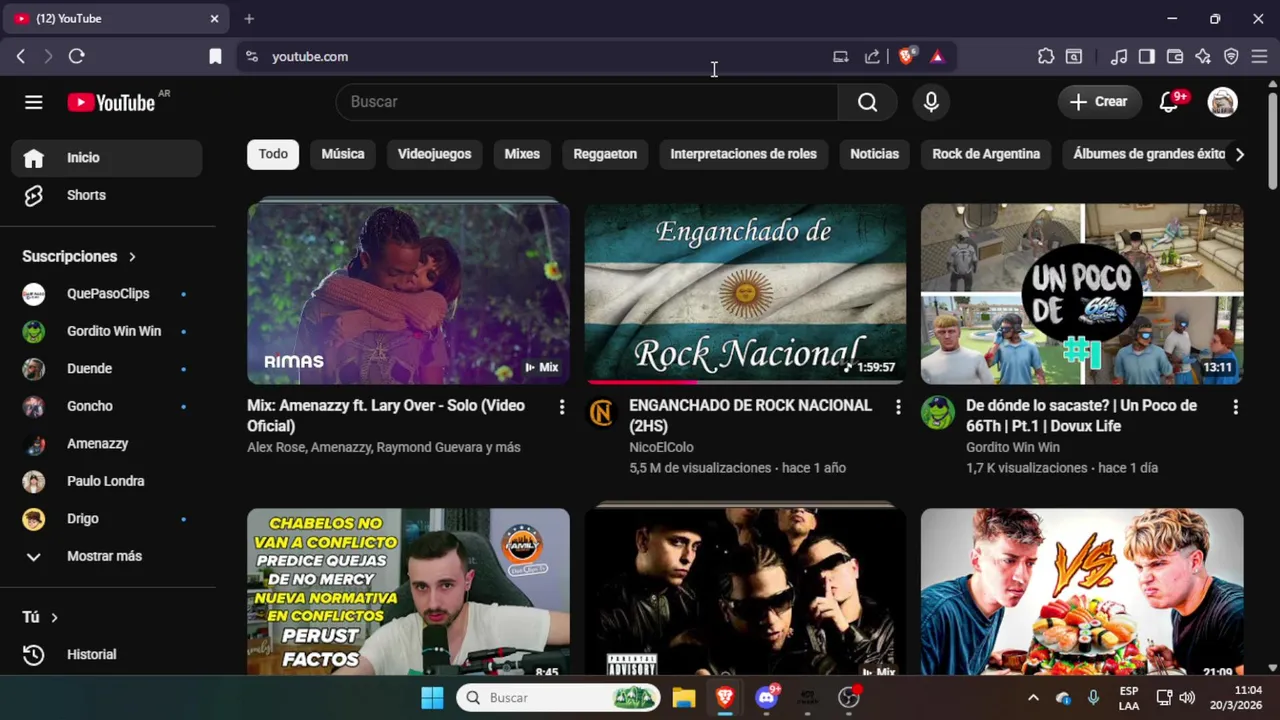Open the browser extensions puzzle icon
Image resolution: width=1280 pixels, height=720 pixels.
pyautogui.click(x=1046, y=57)
